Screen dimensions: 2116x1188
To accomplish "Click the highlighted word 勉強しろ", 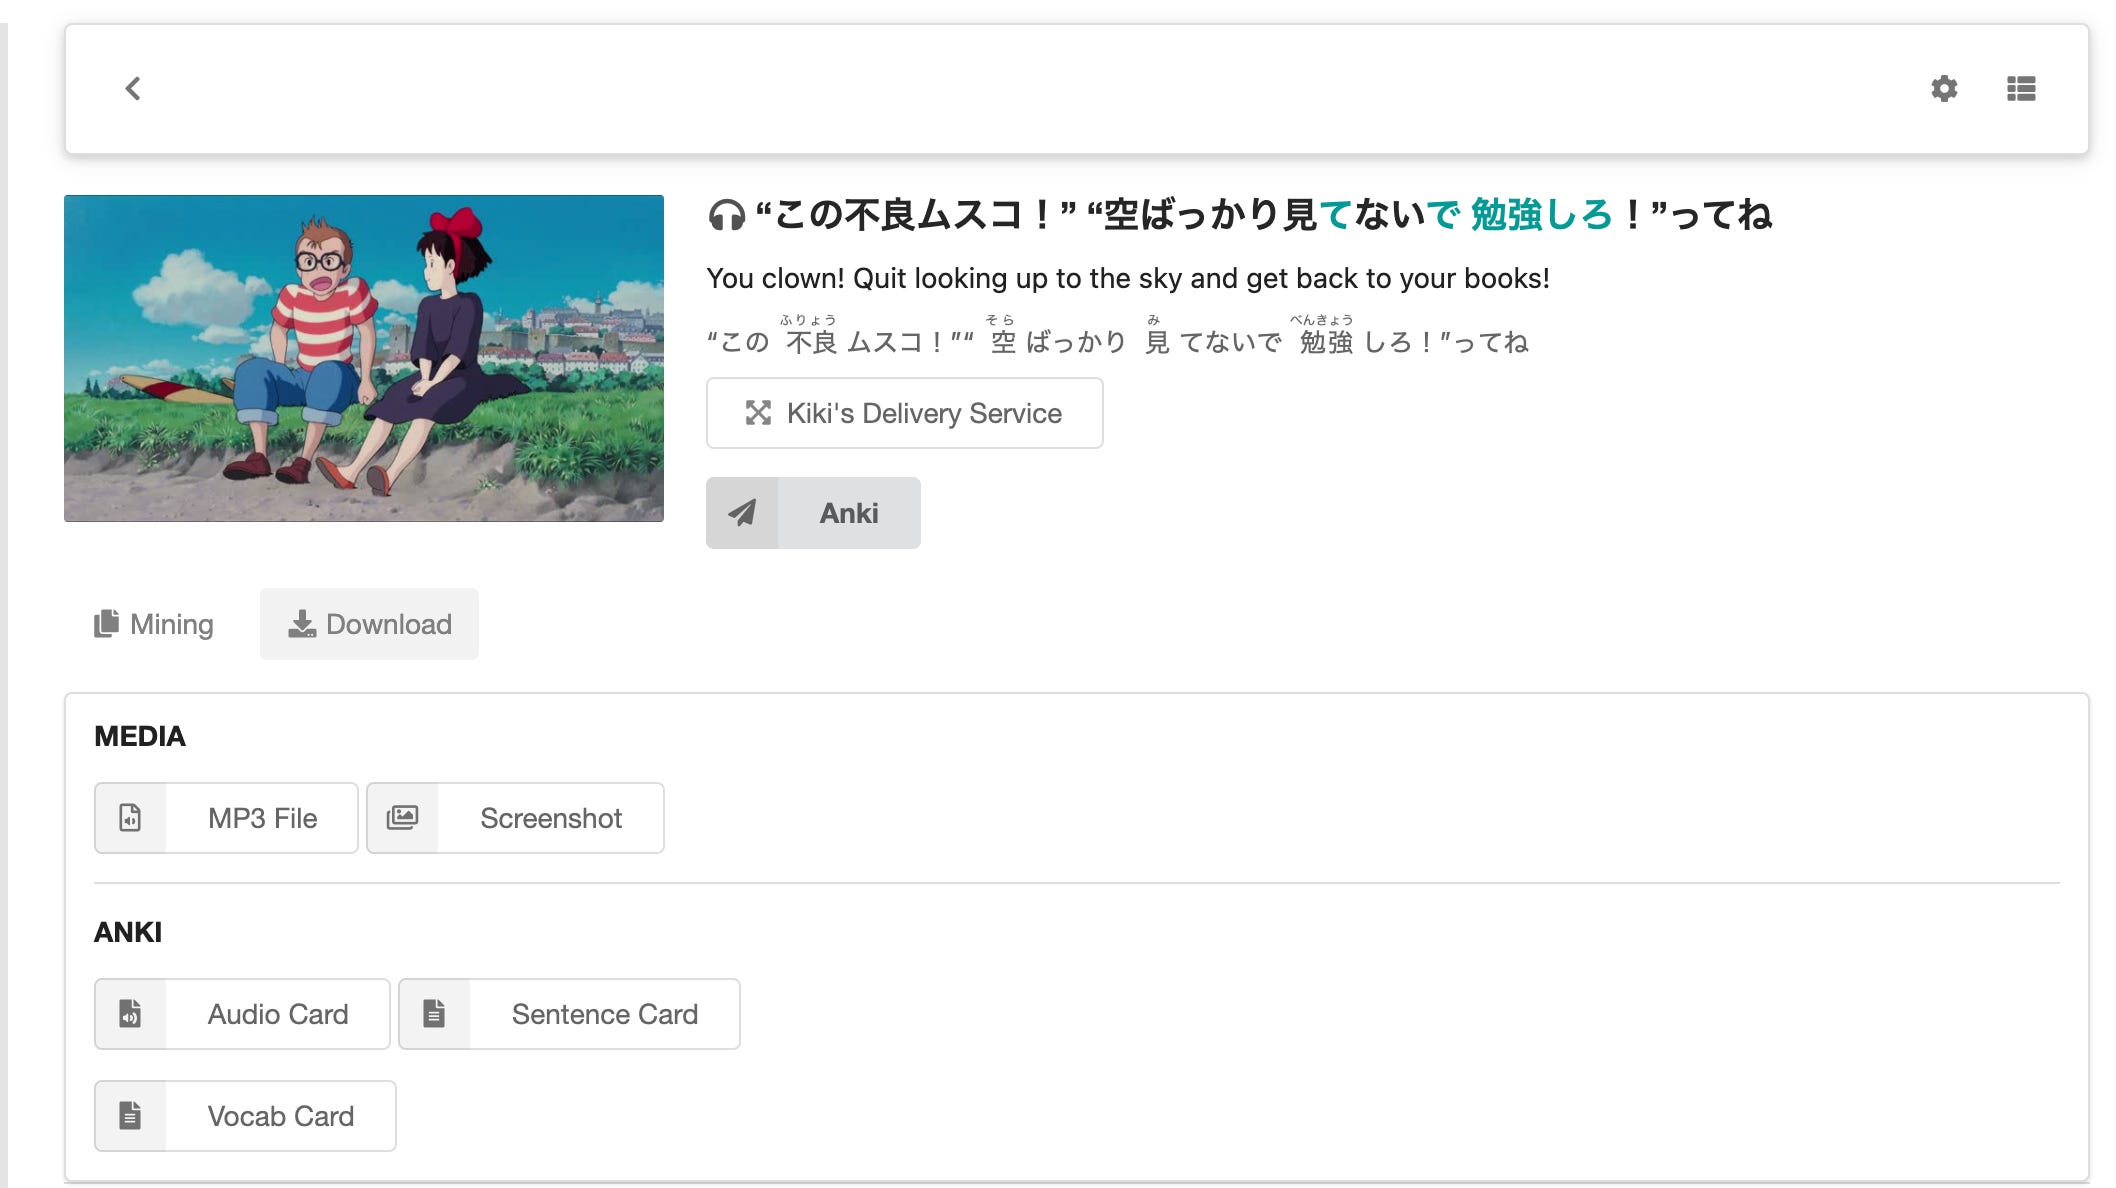I will tap(1541, 215).
